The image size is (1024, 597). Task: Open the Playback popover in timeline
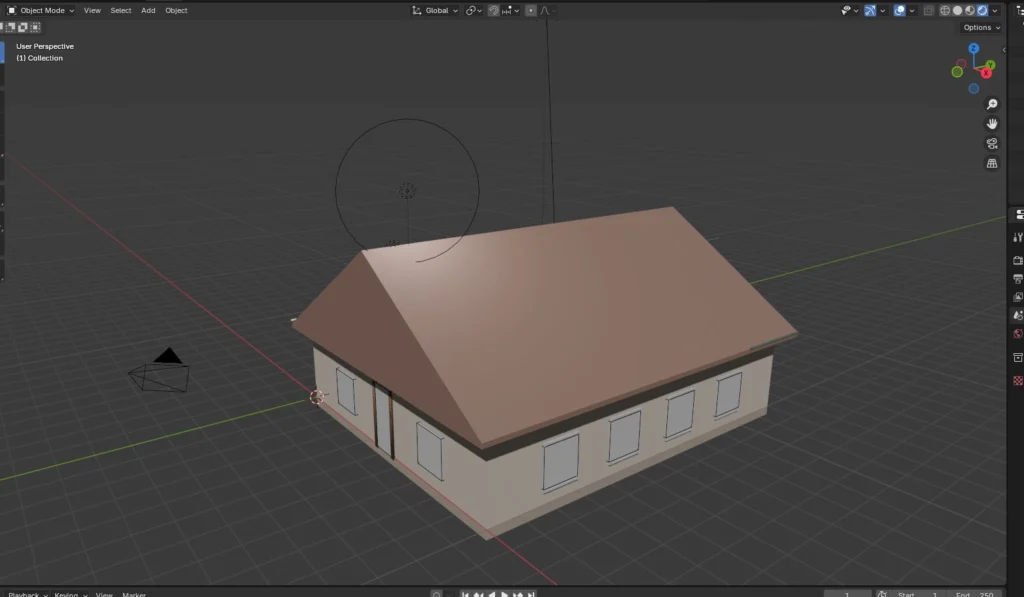click(25, 594)
